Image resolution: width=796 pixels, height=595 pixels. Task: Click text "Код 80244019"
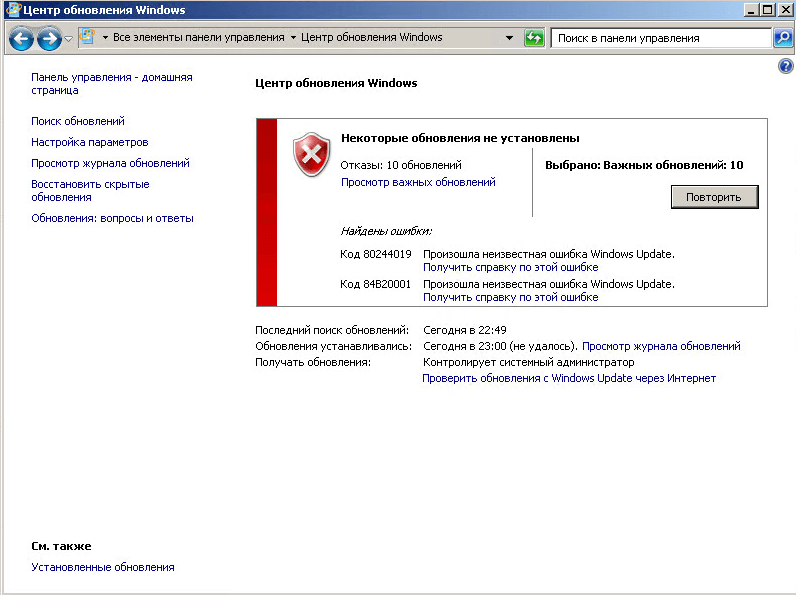tap(376, 254)
